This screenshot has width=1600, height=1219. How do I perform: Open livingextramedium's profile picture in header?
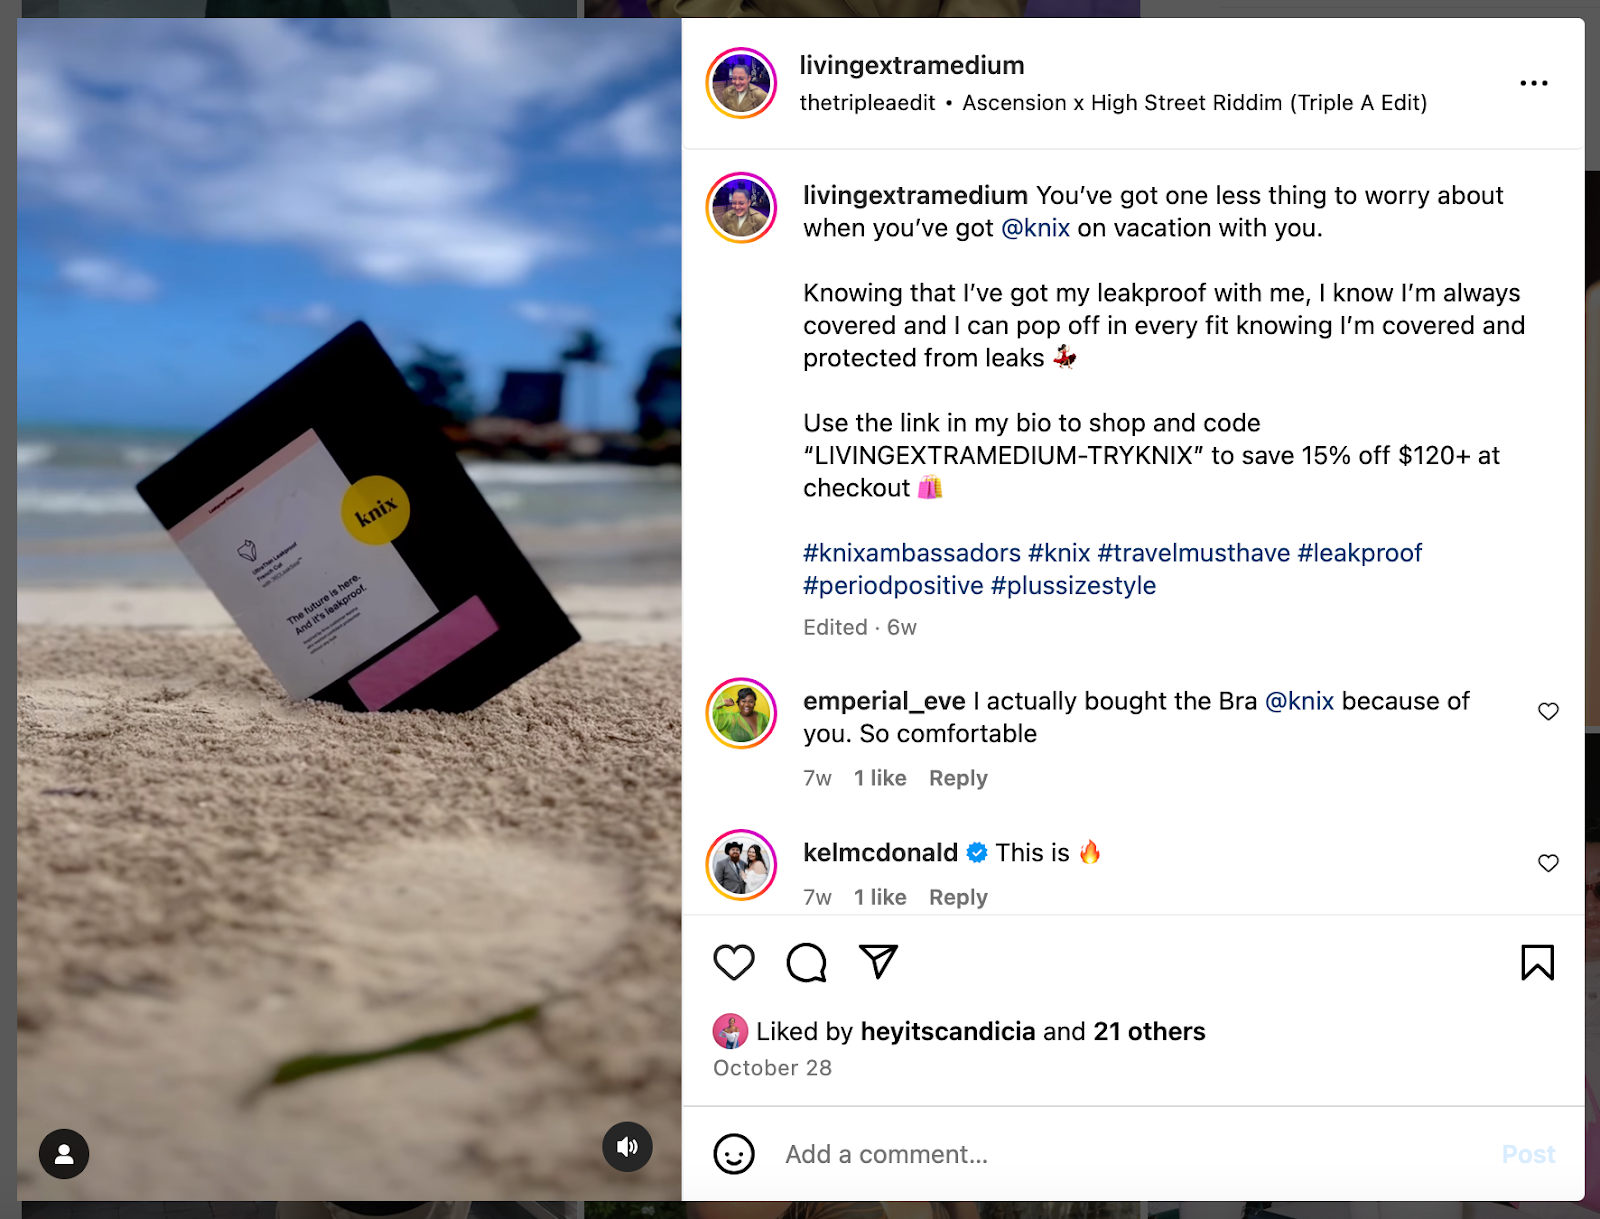coord(741,83)
